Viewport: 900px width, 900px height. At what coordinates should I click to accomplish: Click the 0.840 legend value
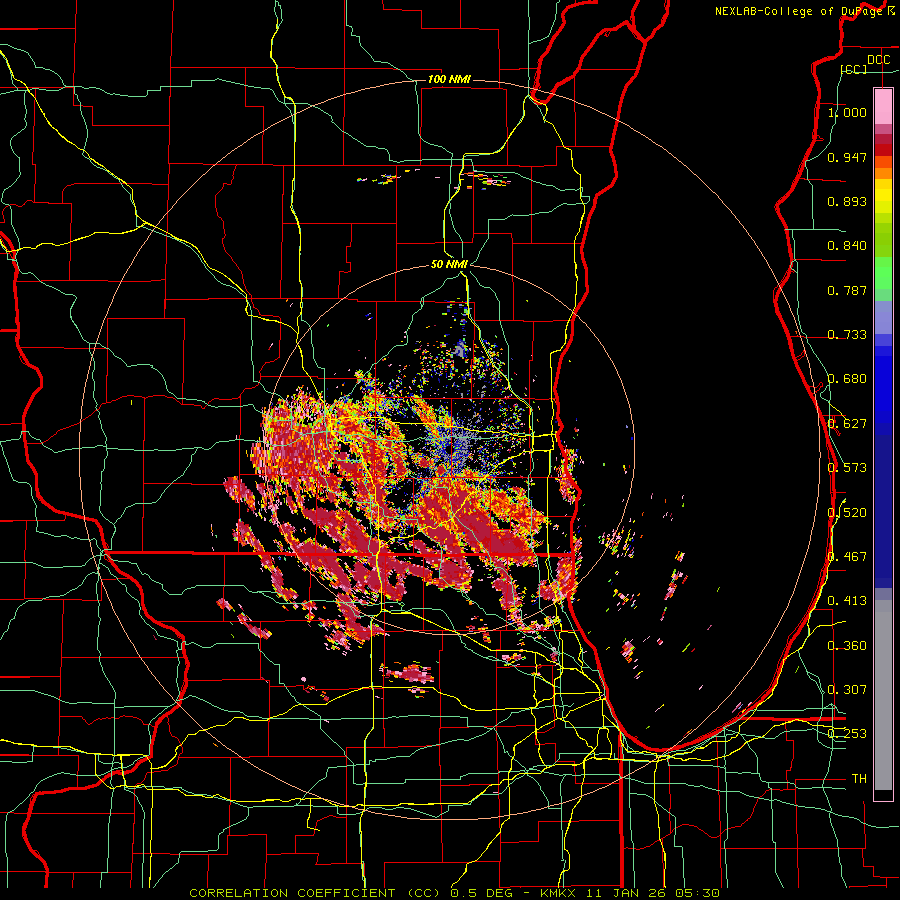(847, 246)
